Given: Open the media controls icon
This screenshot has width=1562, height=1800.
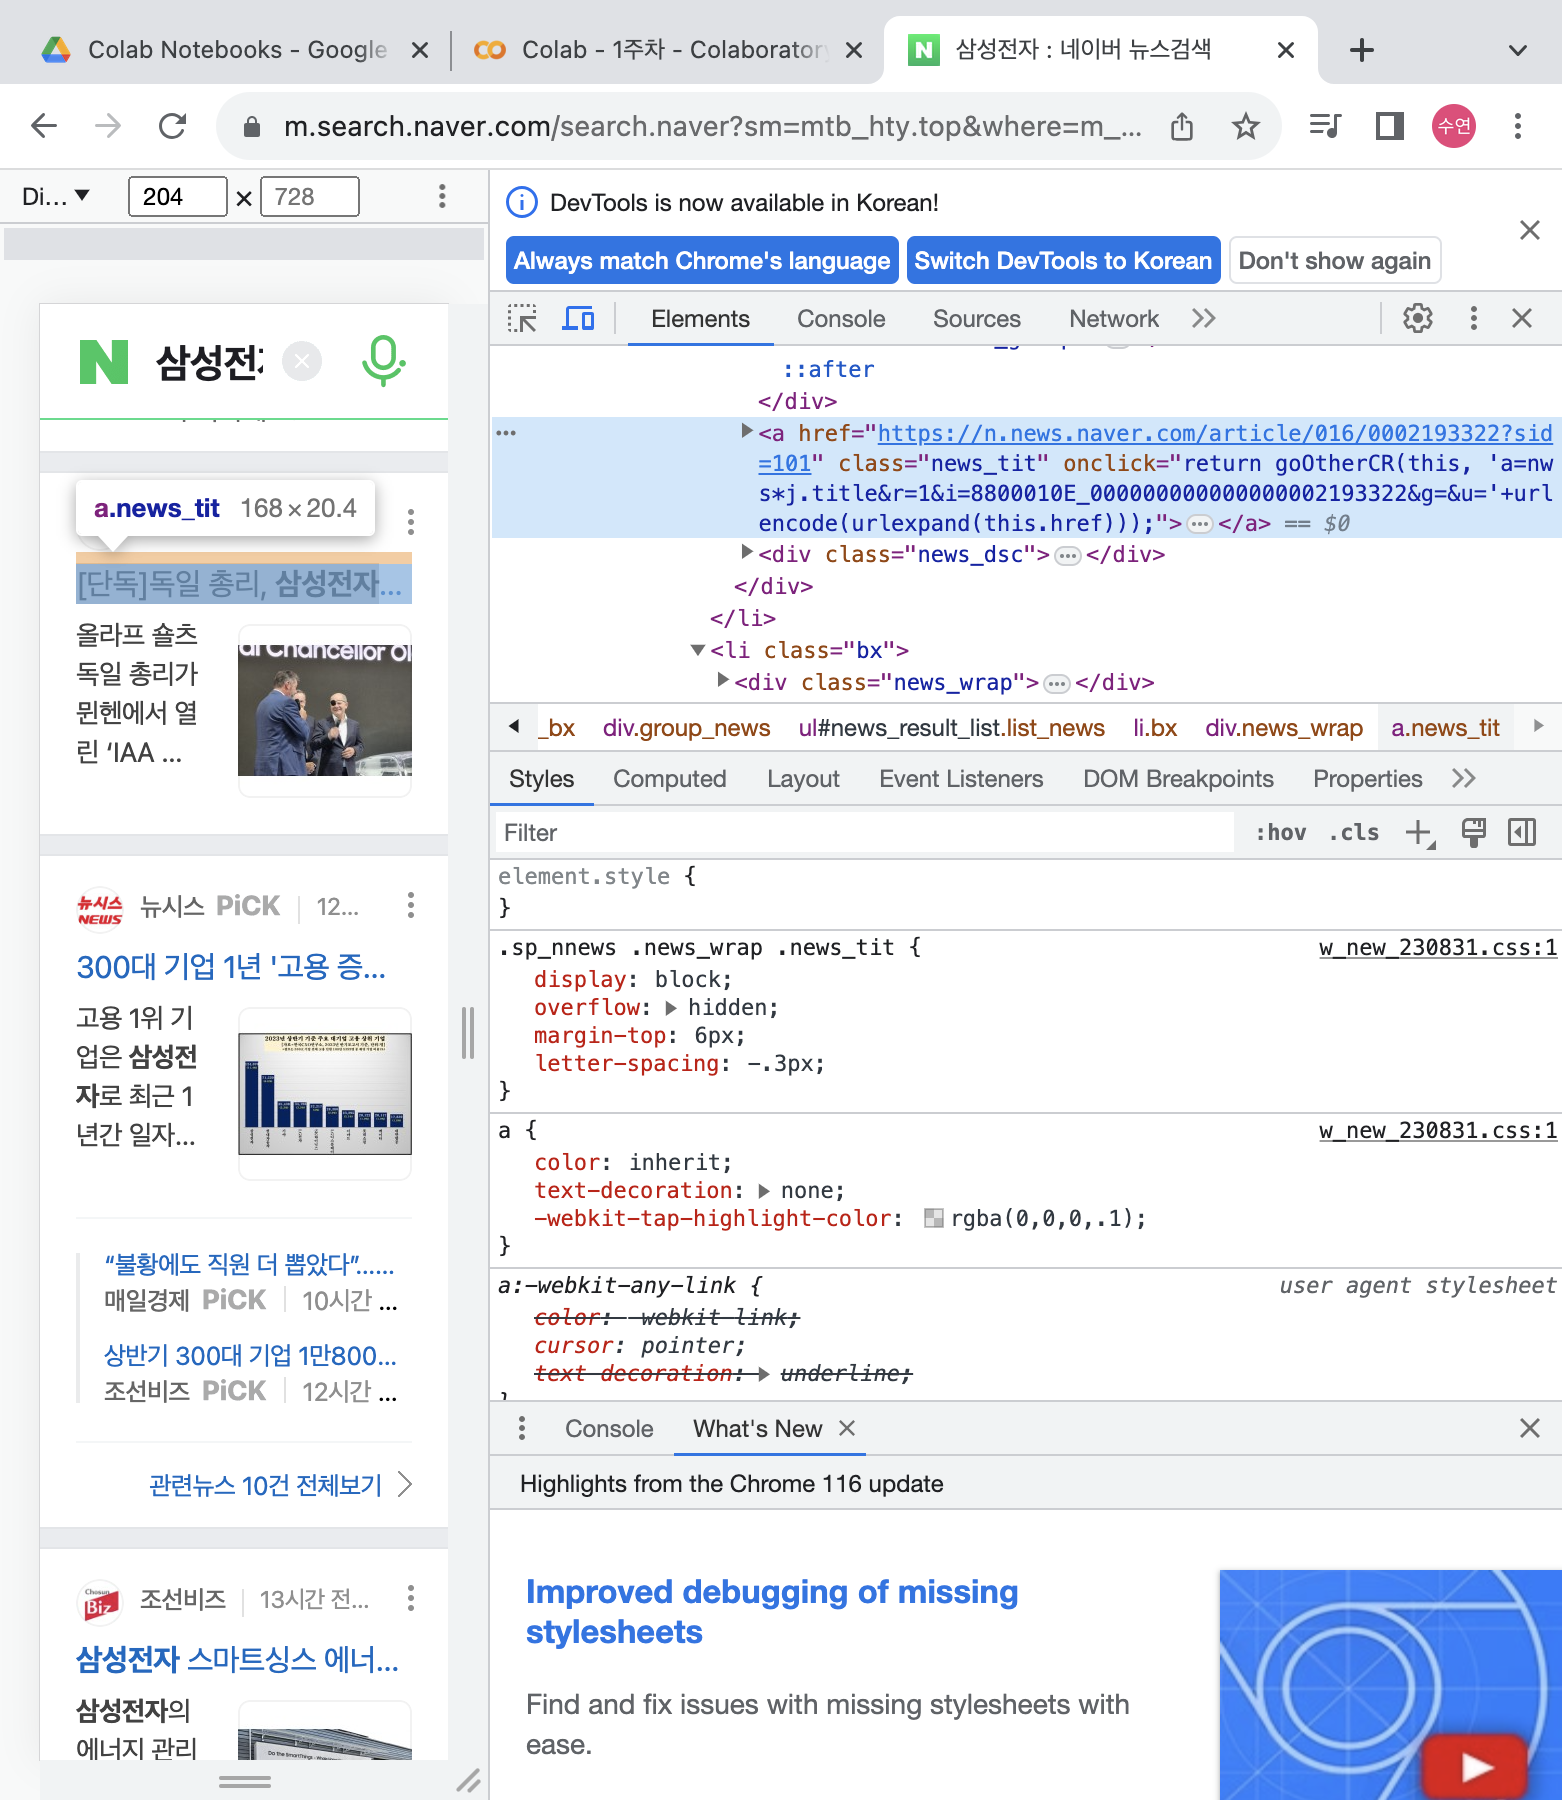Looking at the screenshot, I should [x=1325, y=126].
